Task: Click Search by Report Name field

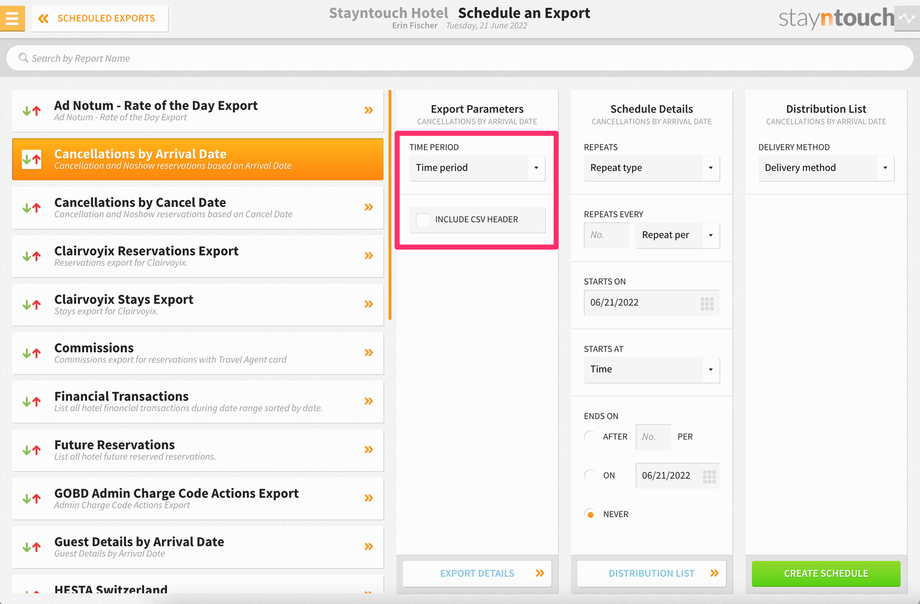Action: (x=459, y=58)
